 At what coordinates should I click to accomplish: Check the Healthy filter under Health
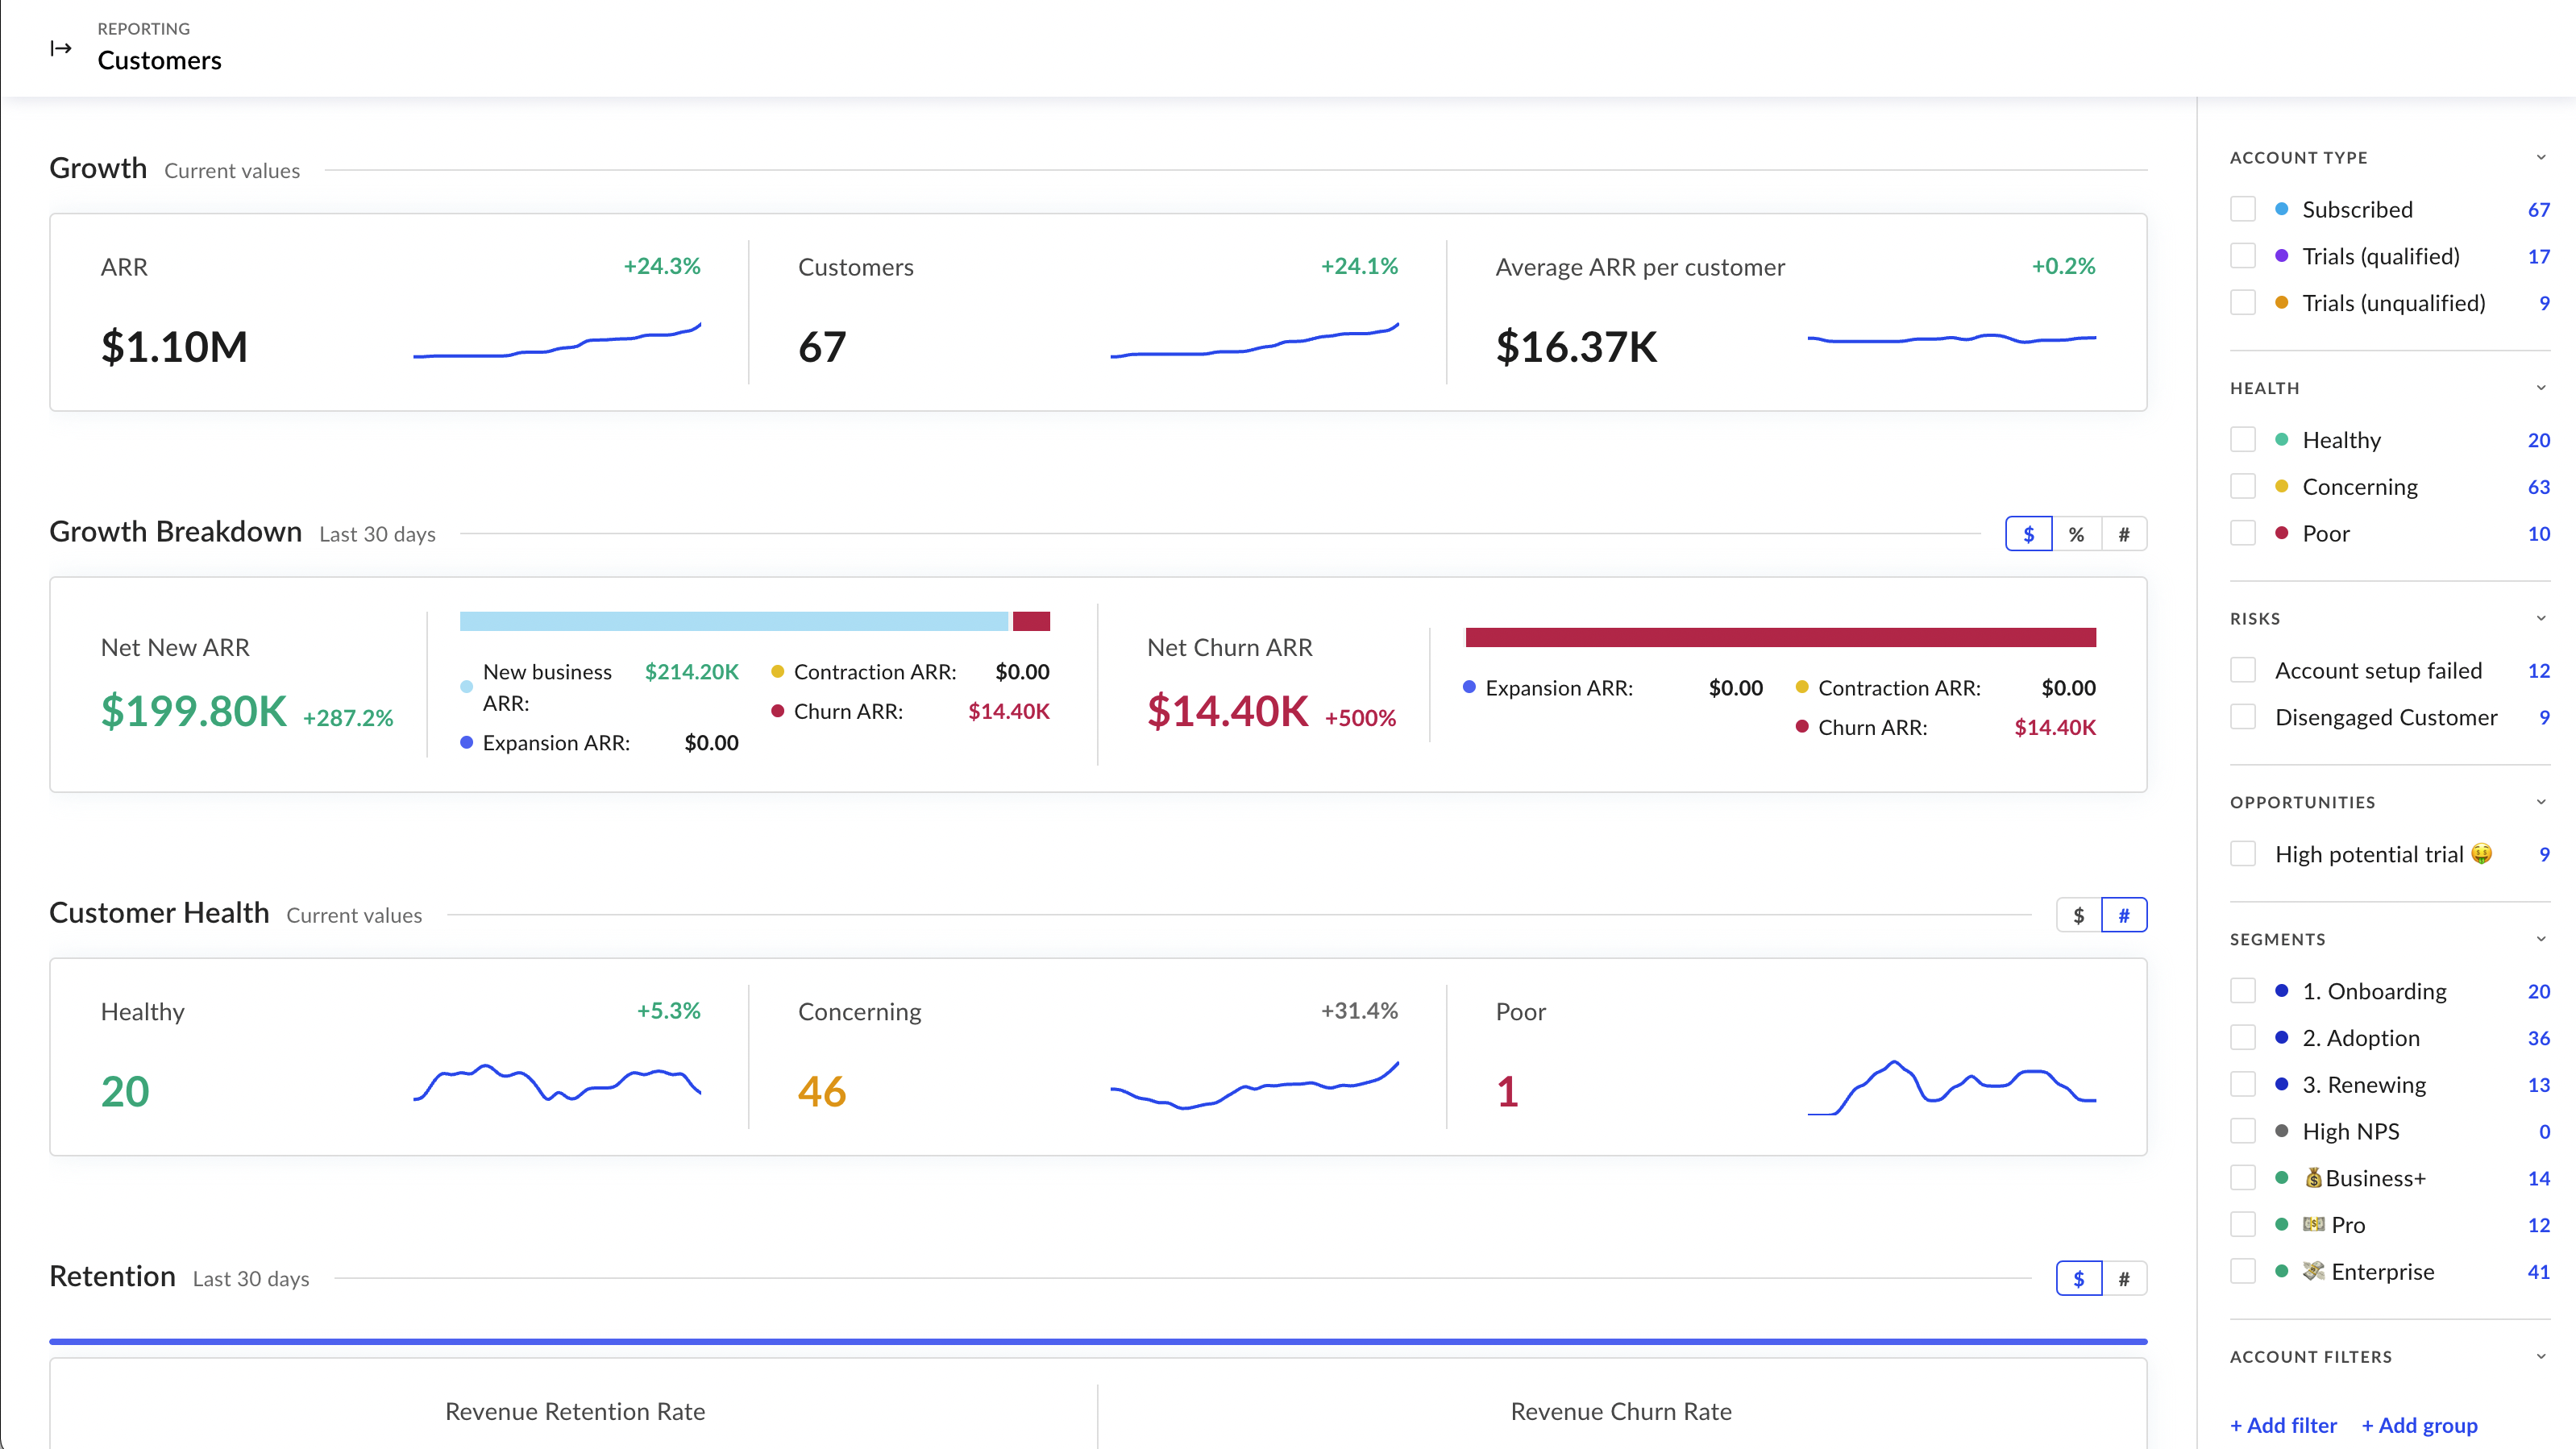coord(2243,439)
